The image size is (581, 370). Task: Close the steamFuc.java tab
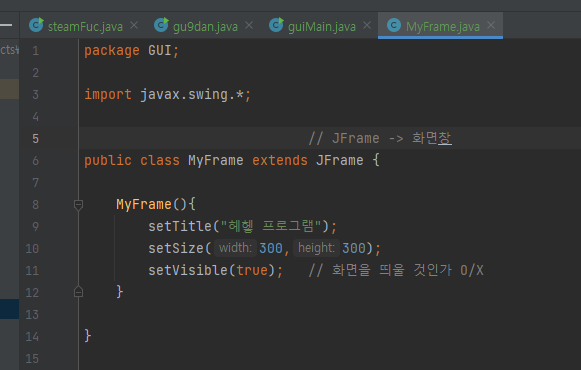[134, 26]
